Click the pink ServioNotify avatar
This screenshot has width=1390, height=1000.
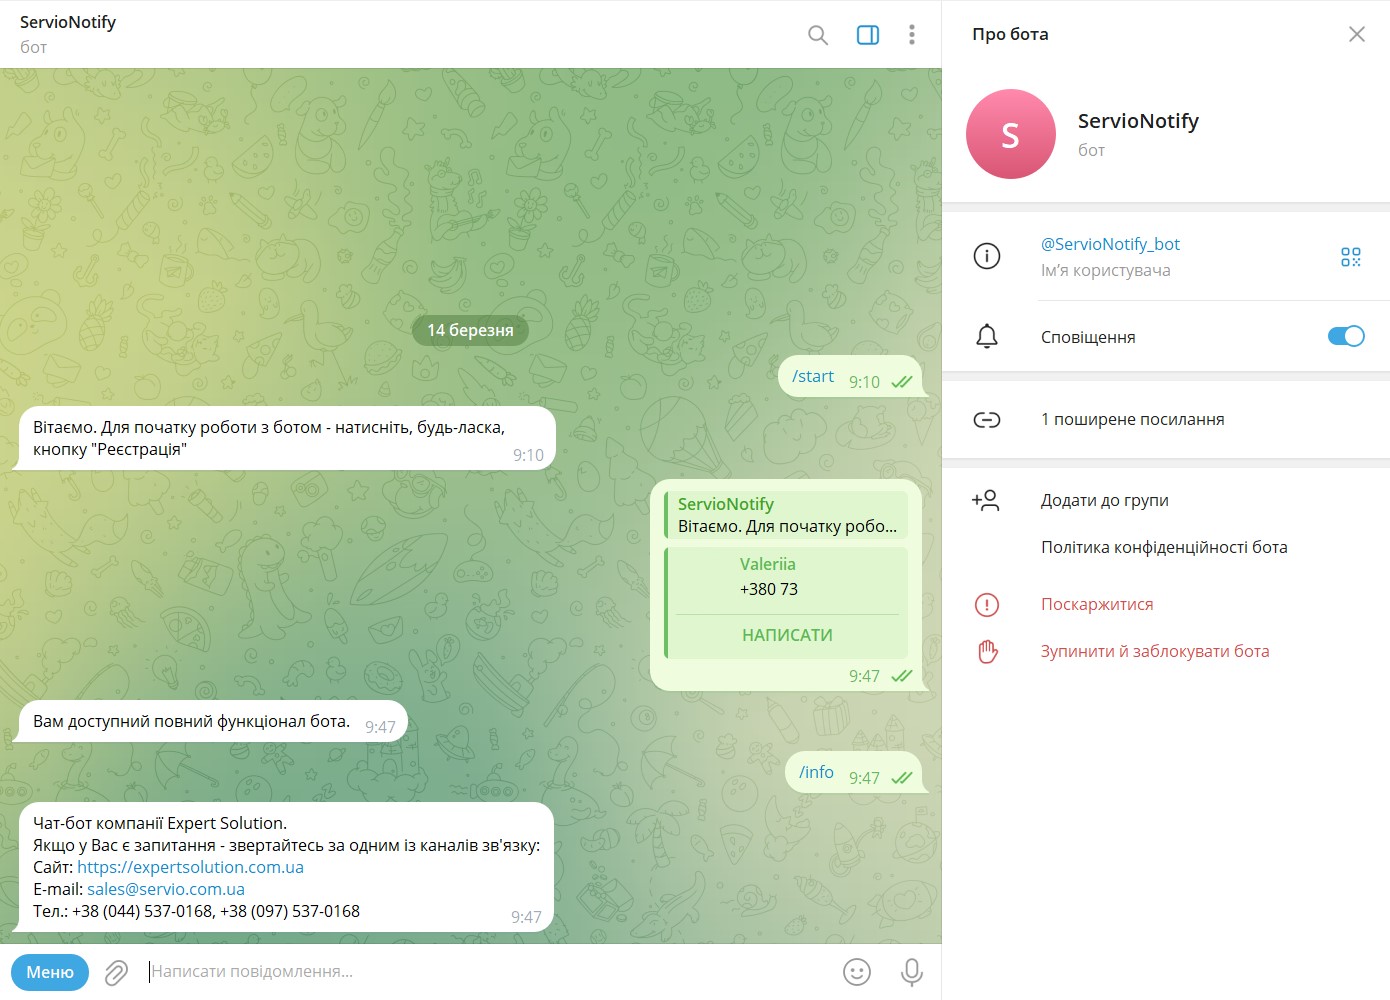coord(1011,134)
